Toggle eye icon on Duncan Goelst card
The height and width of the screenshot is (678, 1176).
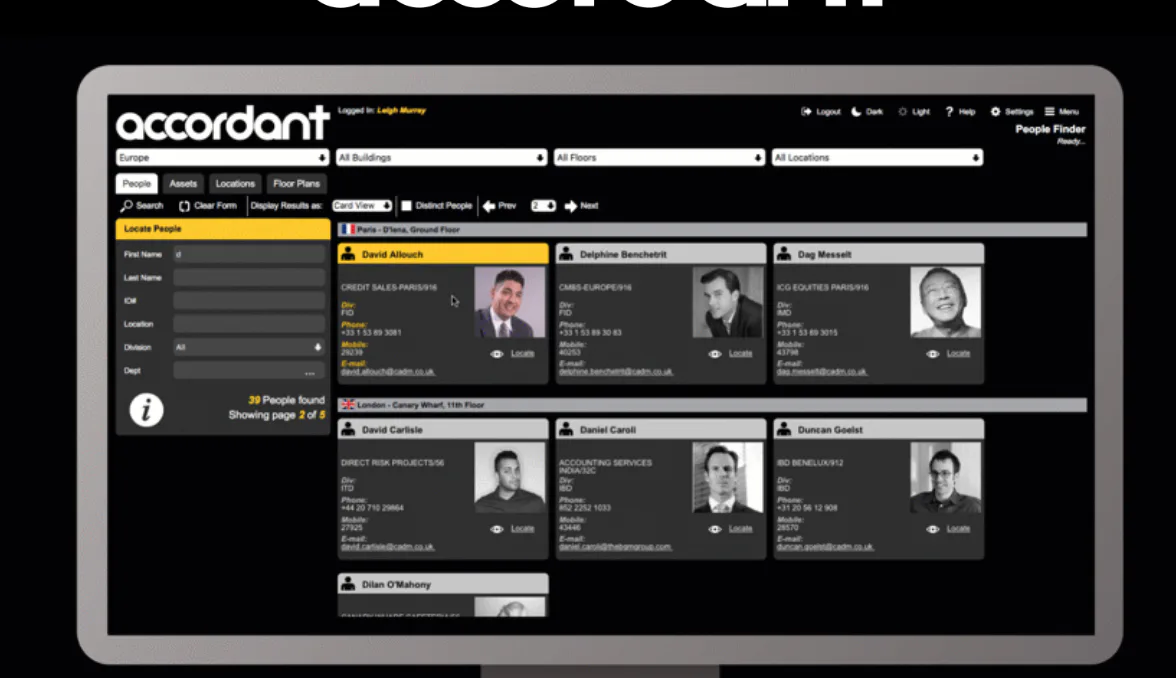point(932,530)
